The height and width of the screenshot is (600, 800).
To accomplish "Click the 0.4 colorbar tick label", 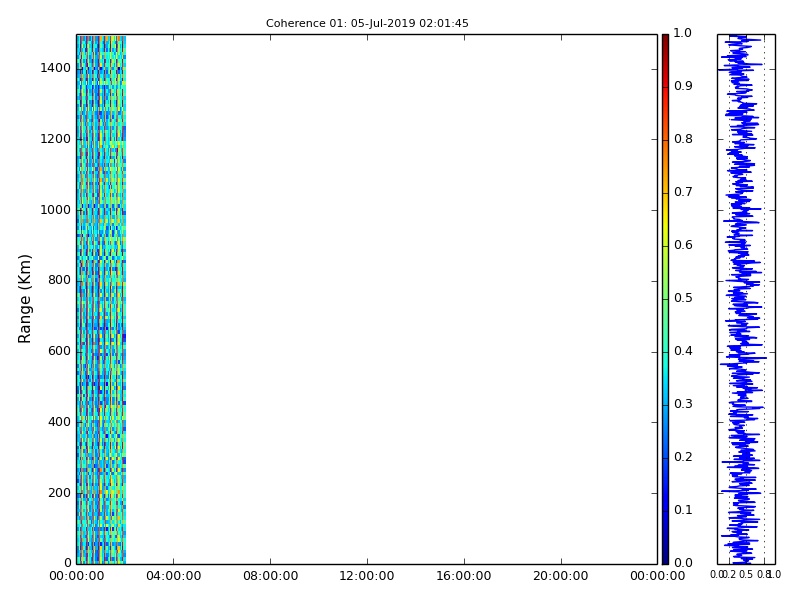I will tap(683, 351).
